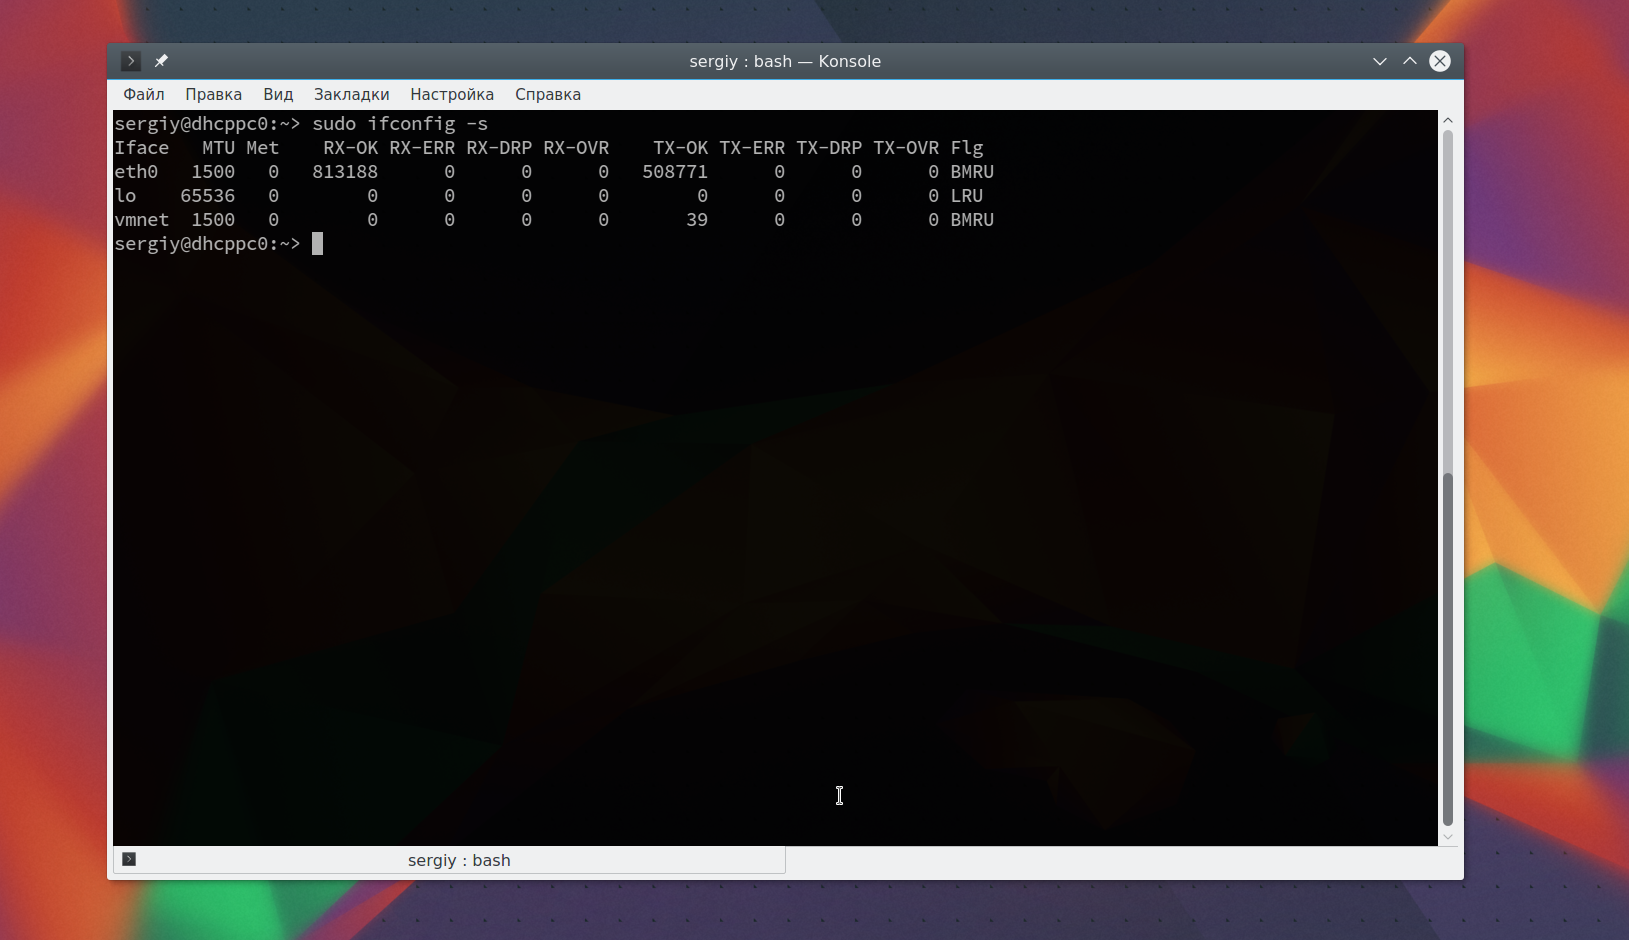Image resolution: width=1629 pixels, height=940 pixels.
Task: Minimize the Konsole window
Action: coord(1380,61)
